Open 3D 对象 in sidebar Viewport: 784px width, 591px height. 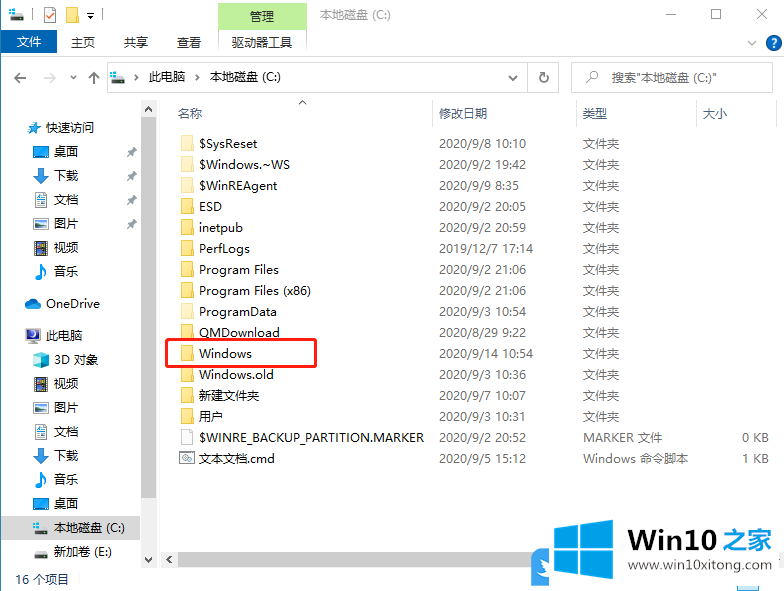click(76, 359)
